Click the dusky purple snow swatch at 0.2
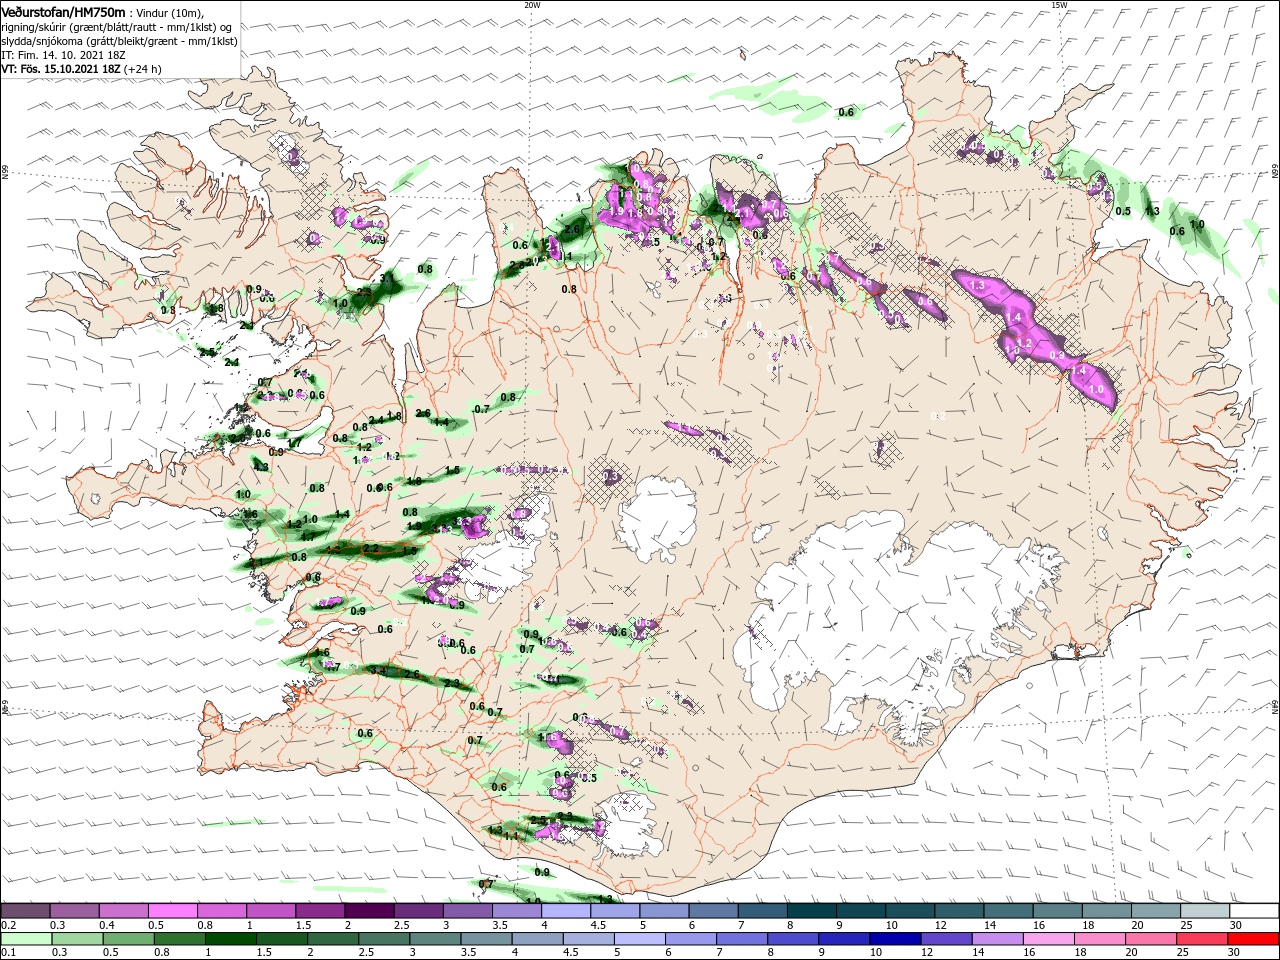Viewport: 1280px width, 960px height. (25, 911)
